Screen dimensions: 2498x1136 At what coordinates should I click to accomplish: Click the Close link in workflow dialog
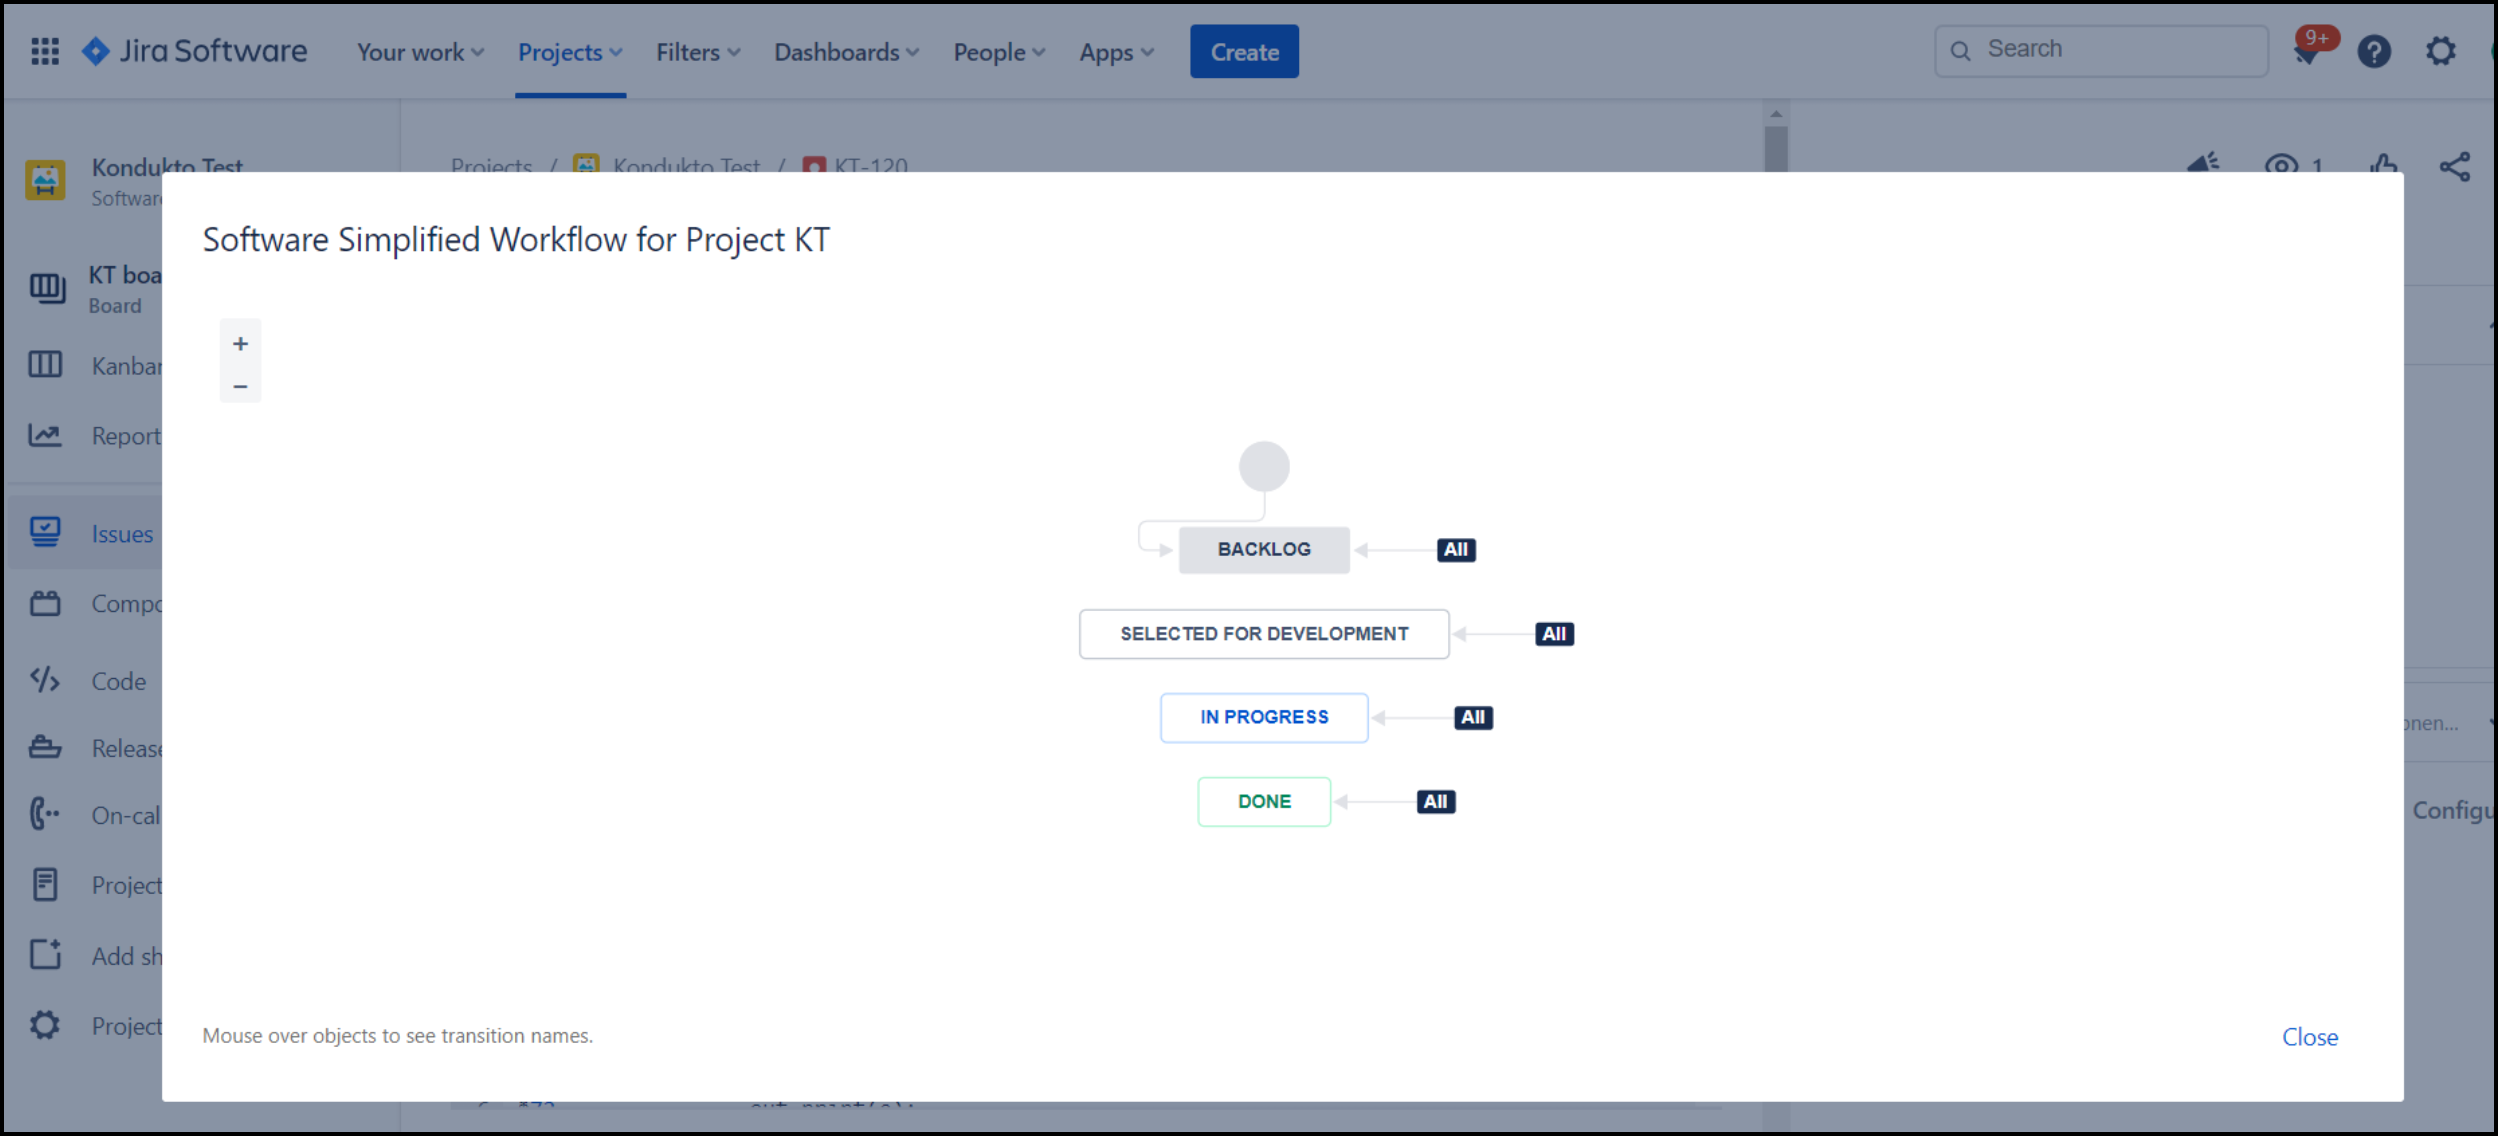[2309, 1037]
